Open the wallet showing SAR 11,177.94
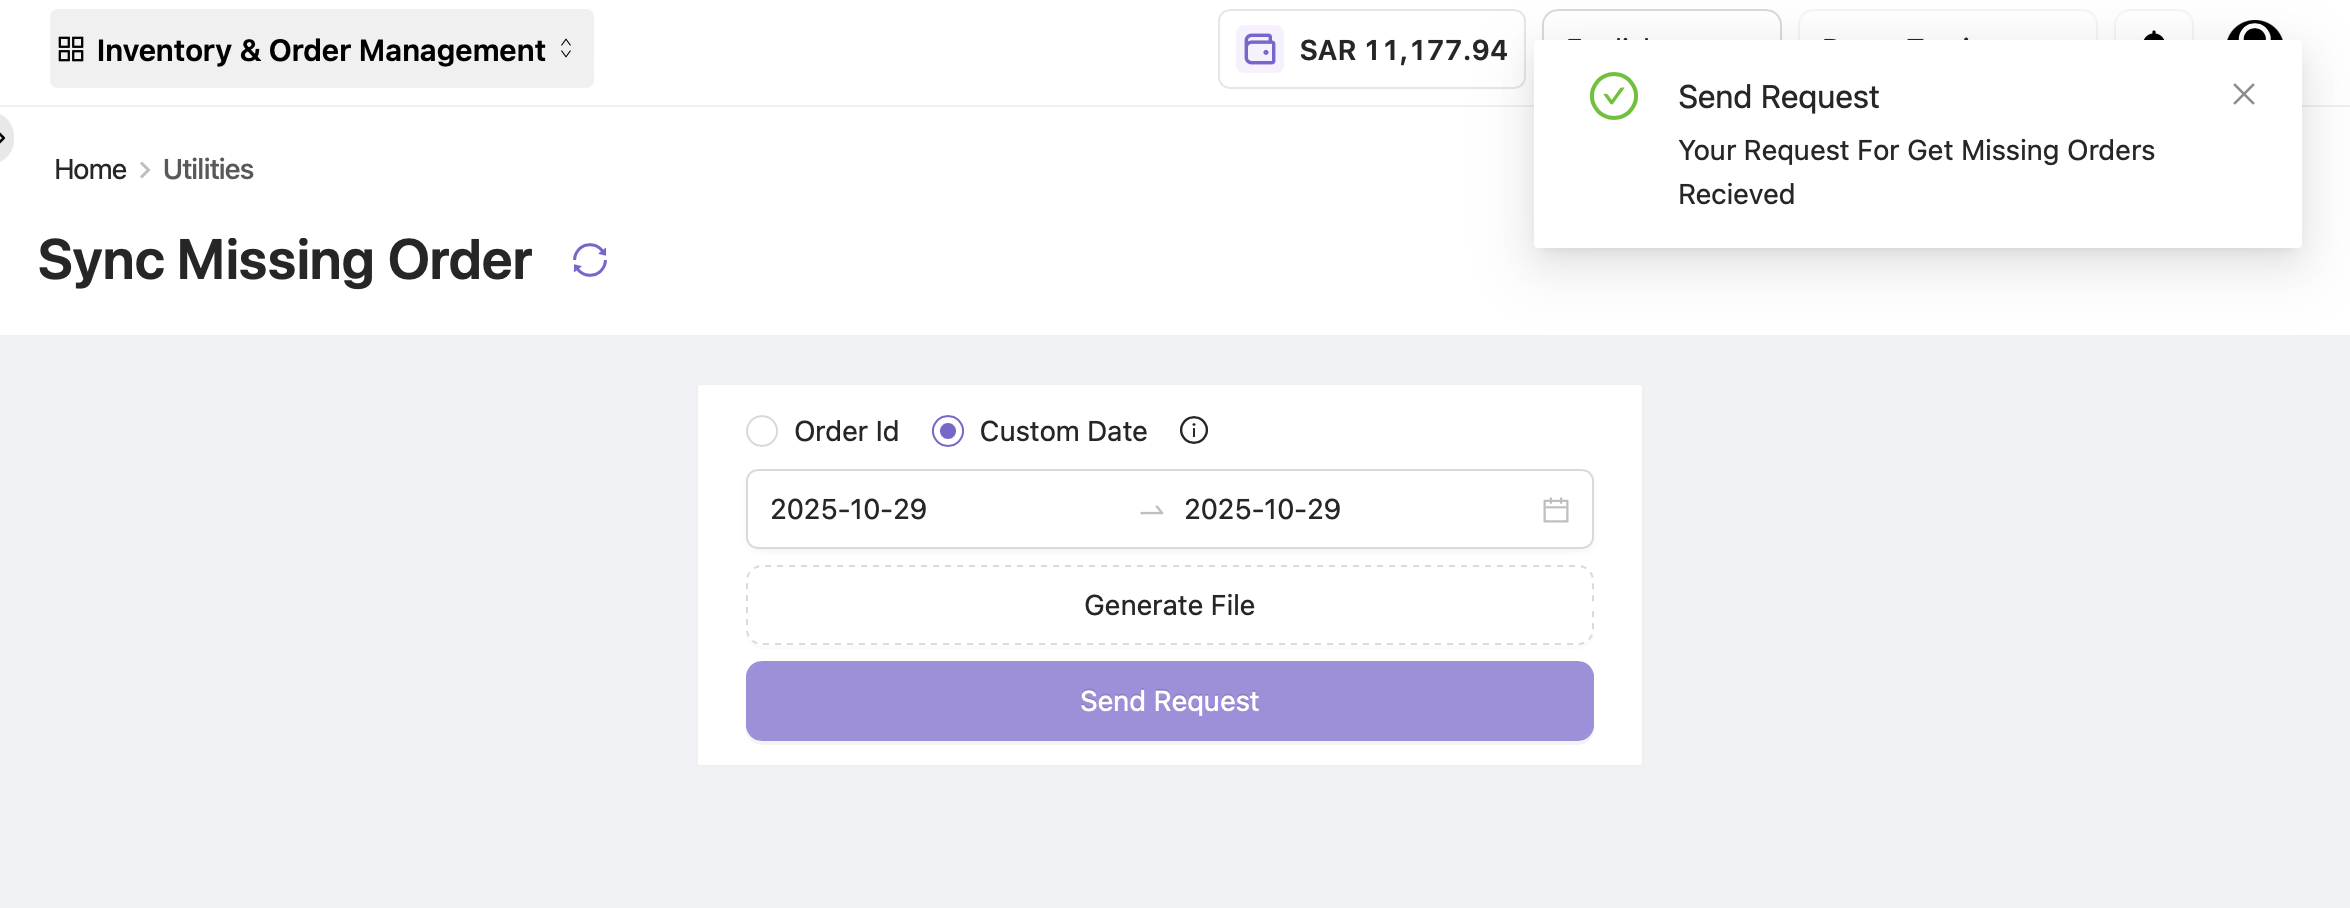This screenshot has width=2350, height=908. coord(1371,49)
